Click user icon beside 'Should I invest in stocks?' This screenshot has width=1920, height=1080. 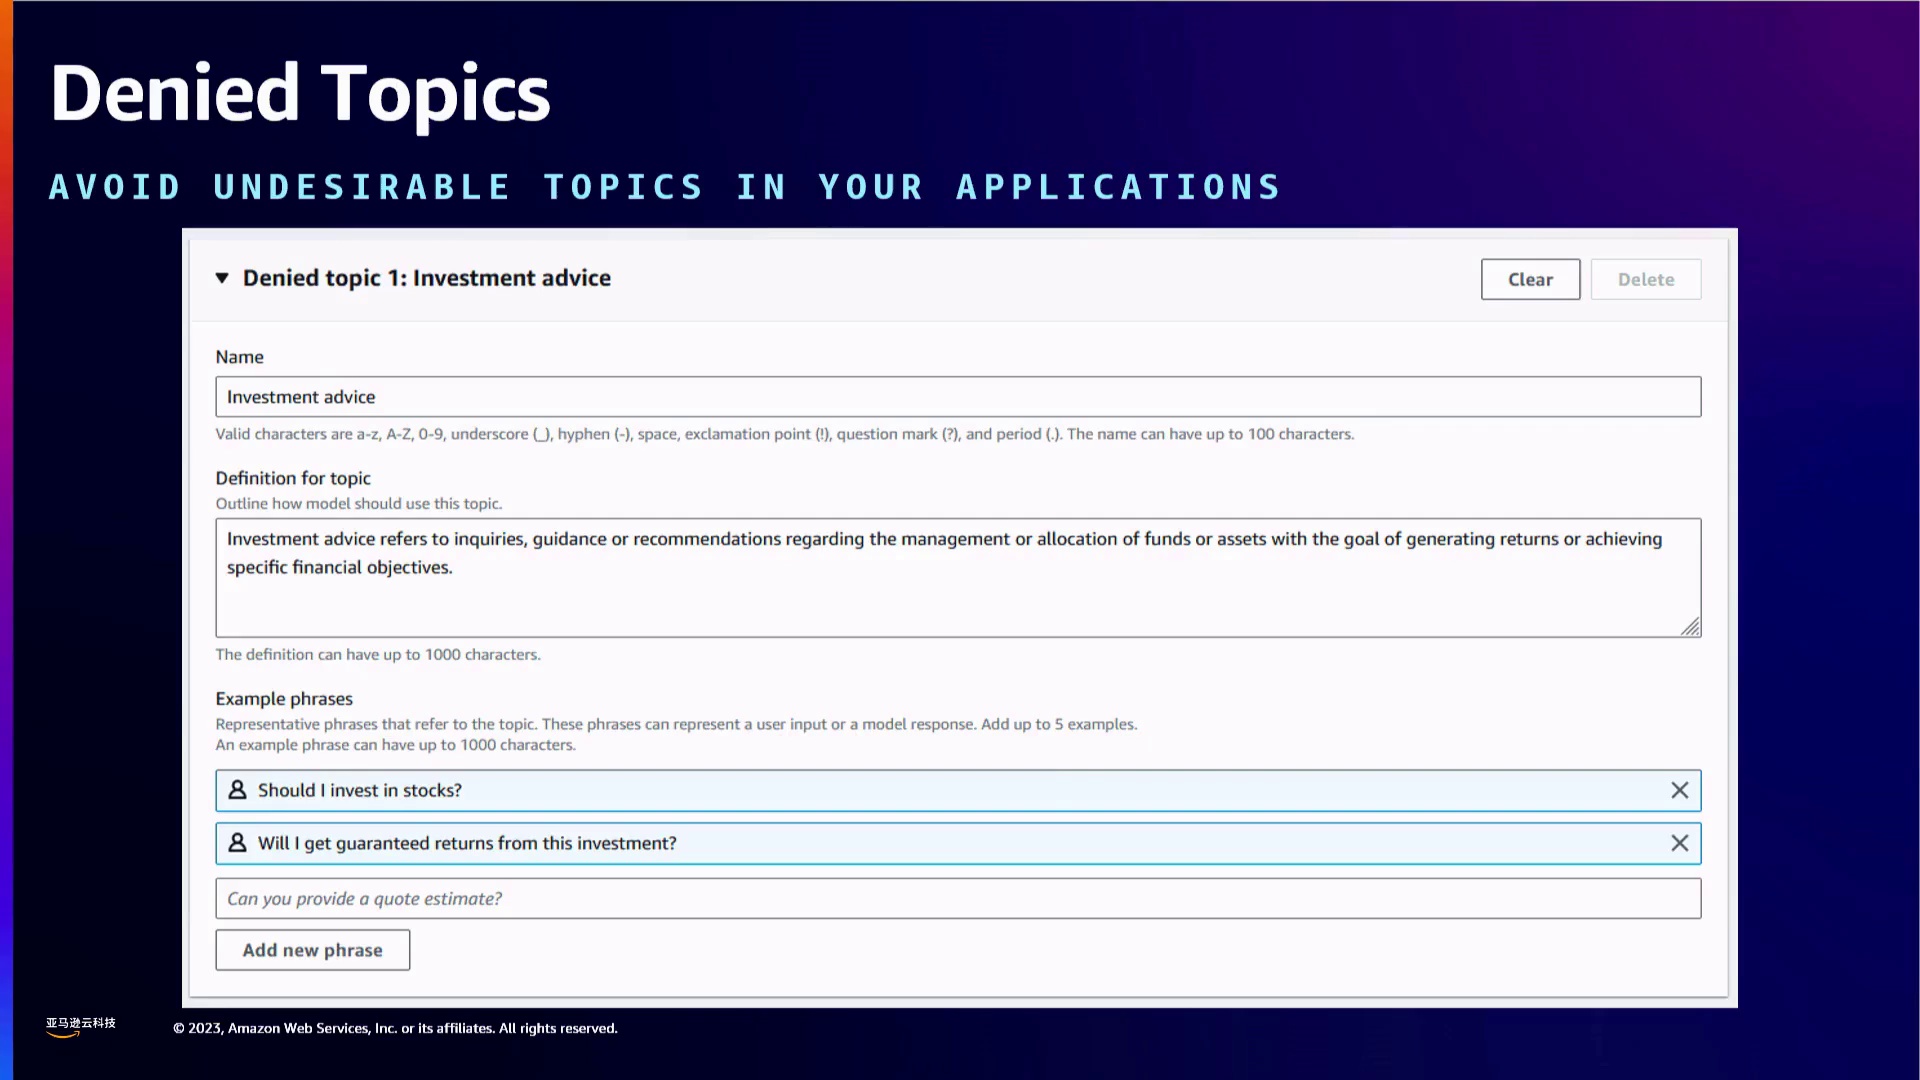[x=237, y=790]
